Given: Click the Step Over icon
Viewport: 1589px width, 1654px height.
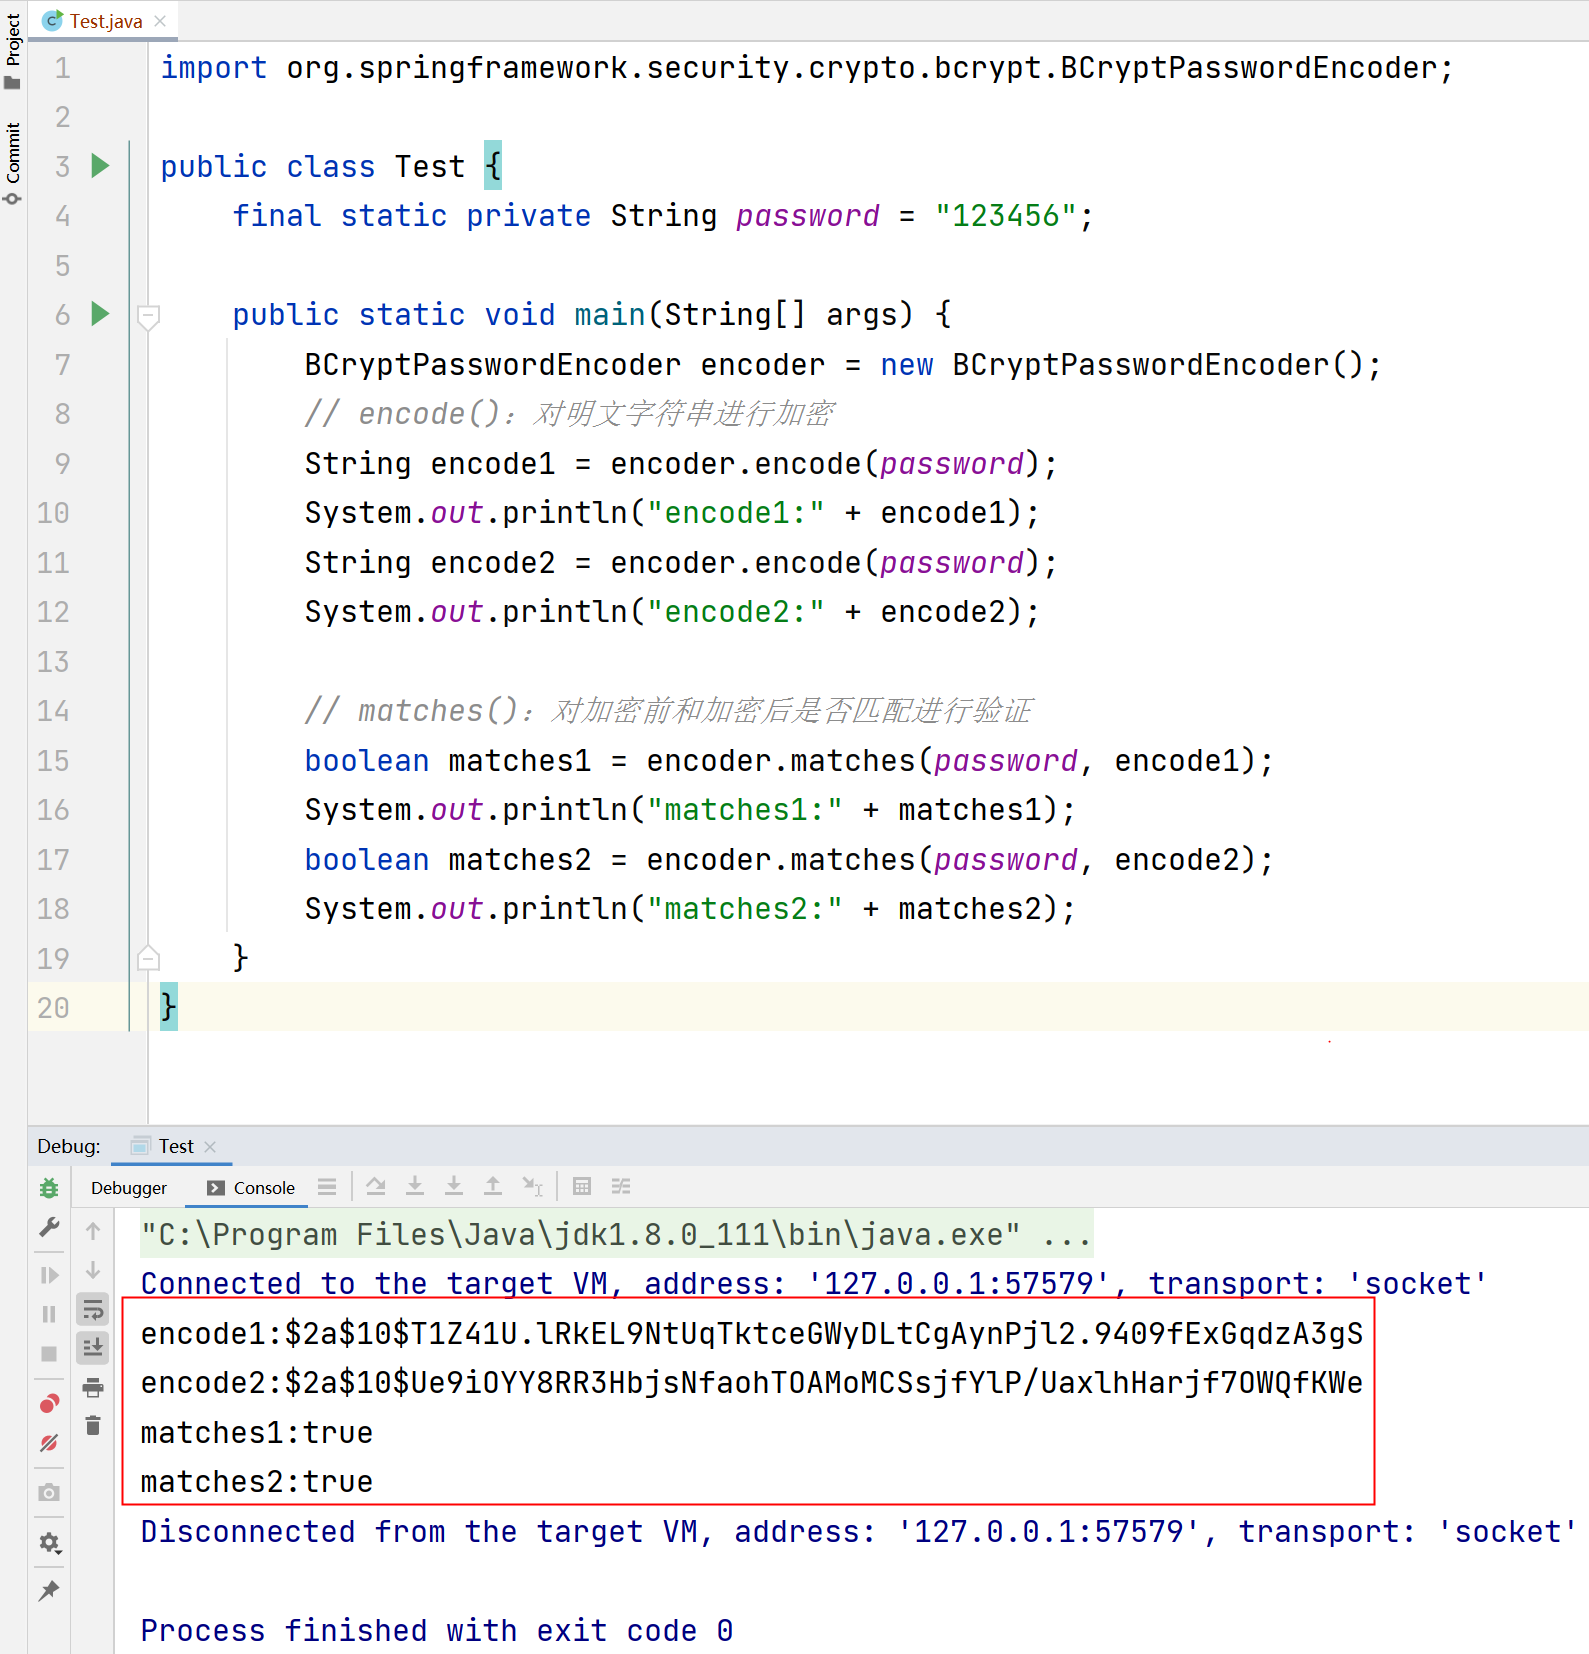Looking at the screenshot, I should [x=376, y=1187].
